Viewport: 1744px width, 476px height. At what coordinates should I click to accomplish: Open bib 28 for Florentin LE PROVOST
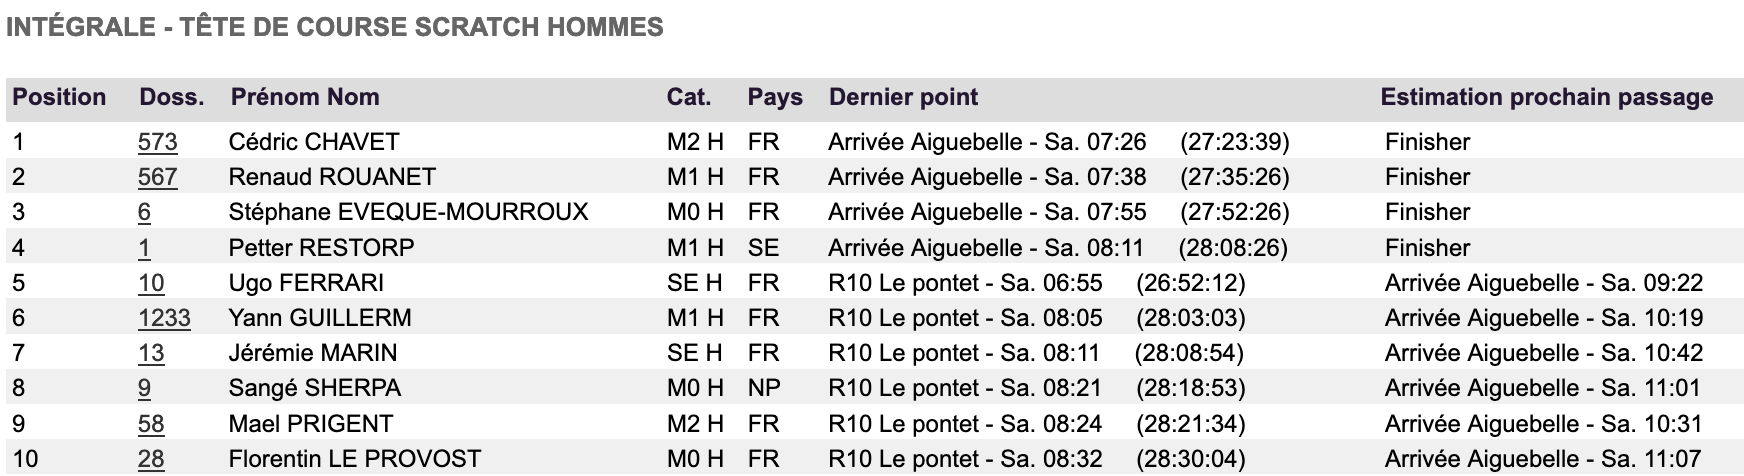(x=151, y=459)
